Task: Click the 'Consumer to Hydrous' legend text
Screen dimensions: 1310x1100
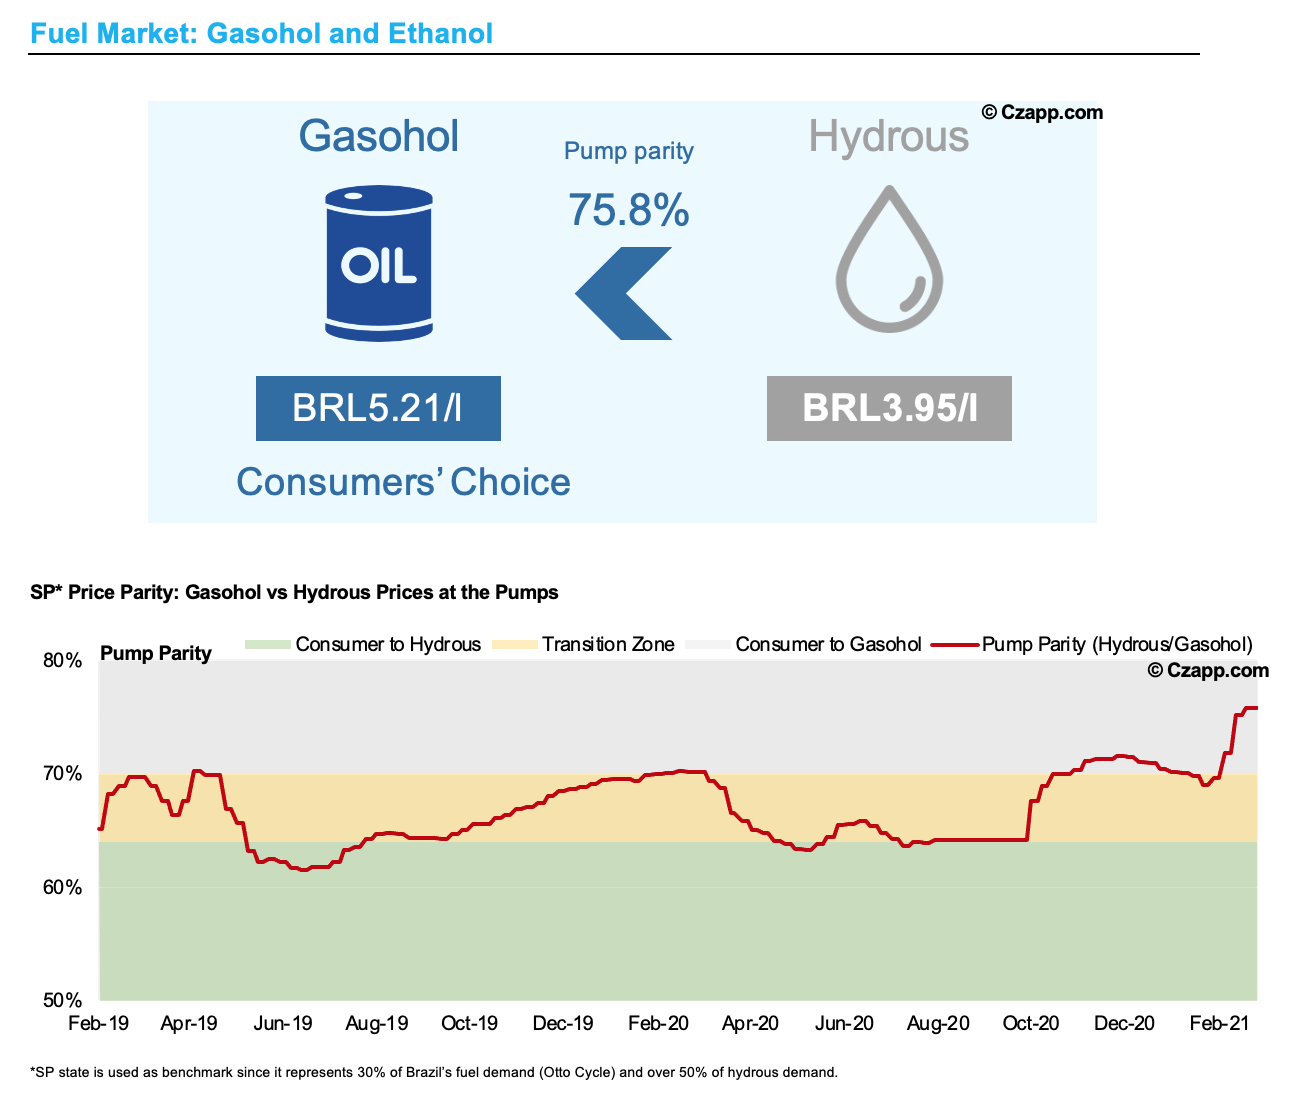Action: pyautogui.click(x=388, y=645)
